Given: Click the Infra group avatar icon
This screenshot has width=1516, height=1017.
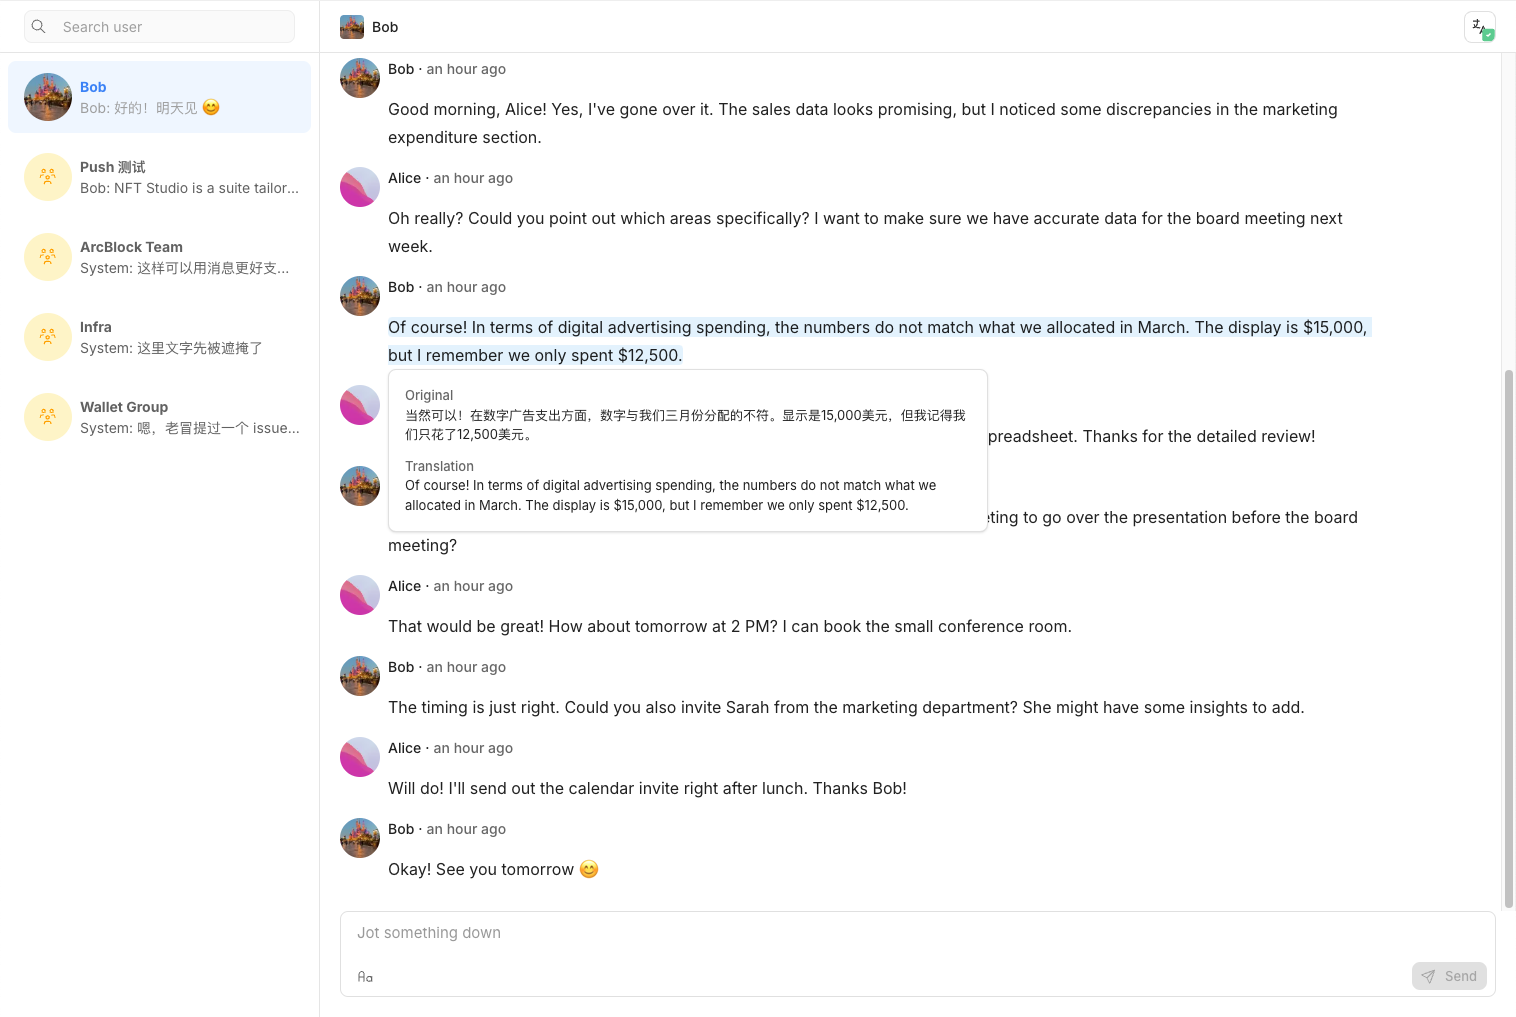Looking at the screenshot, I should 48,337.
